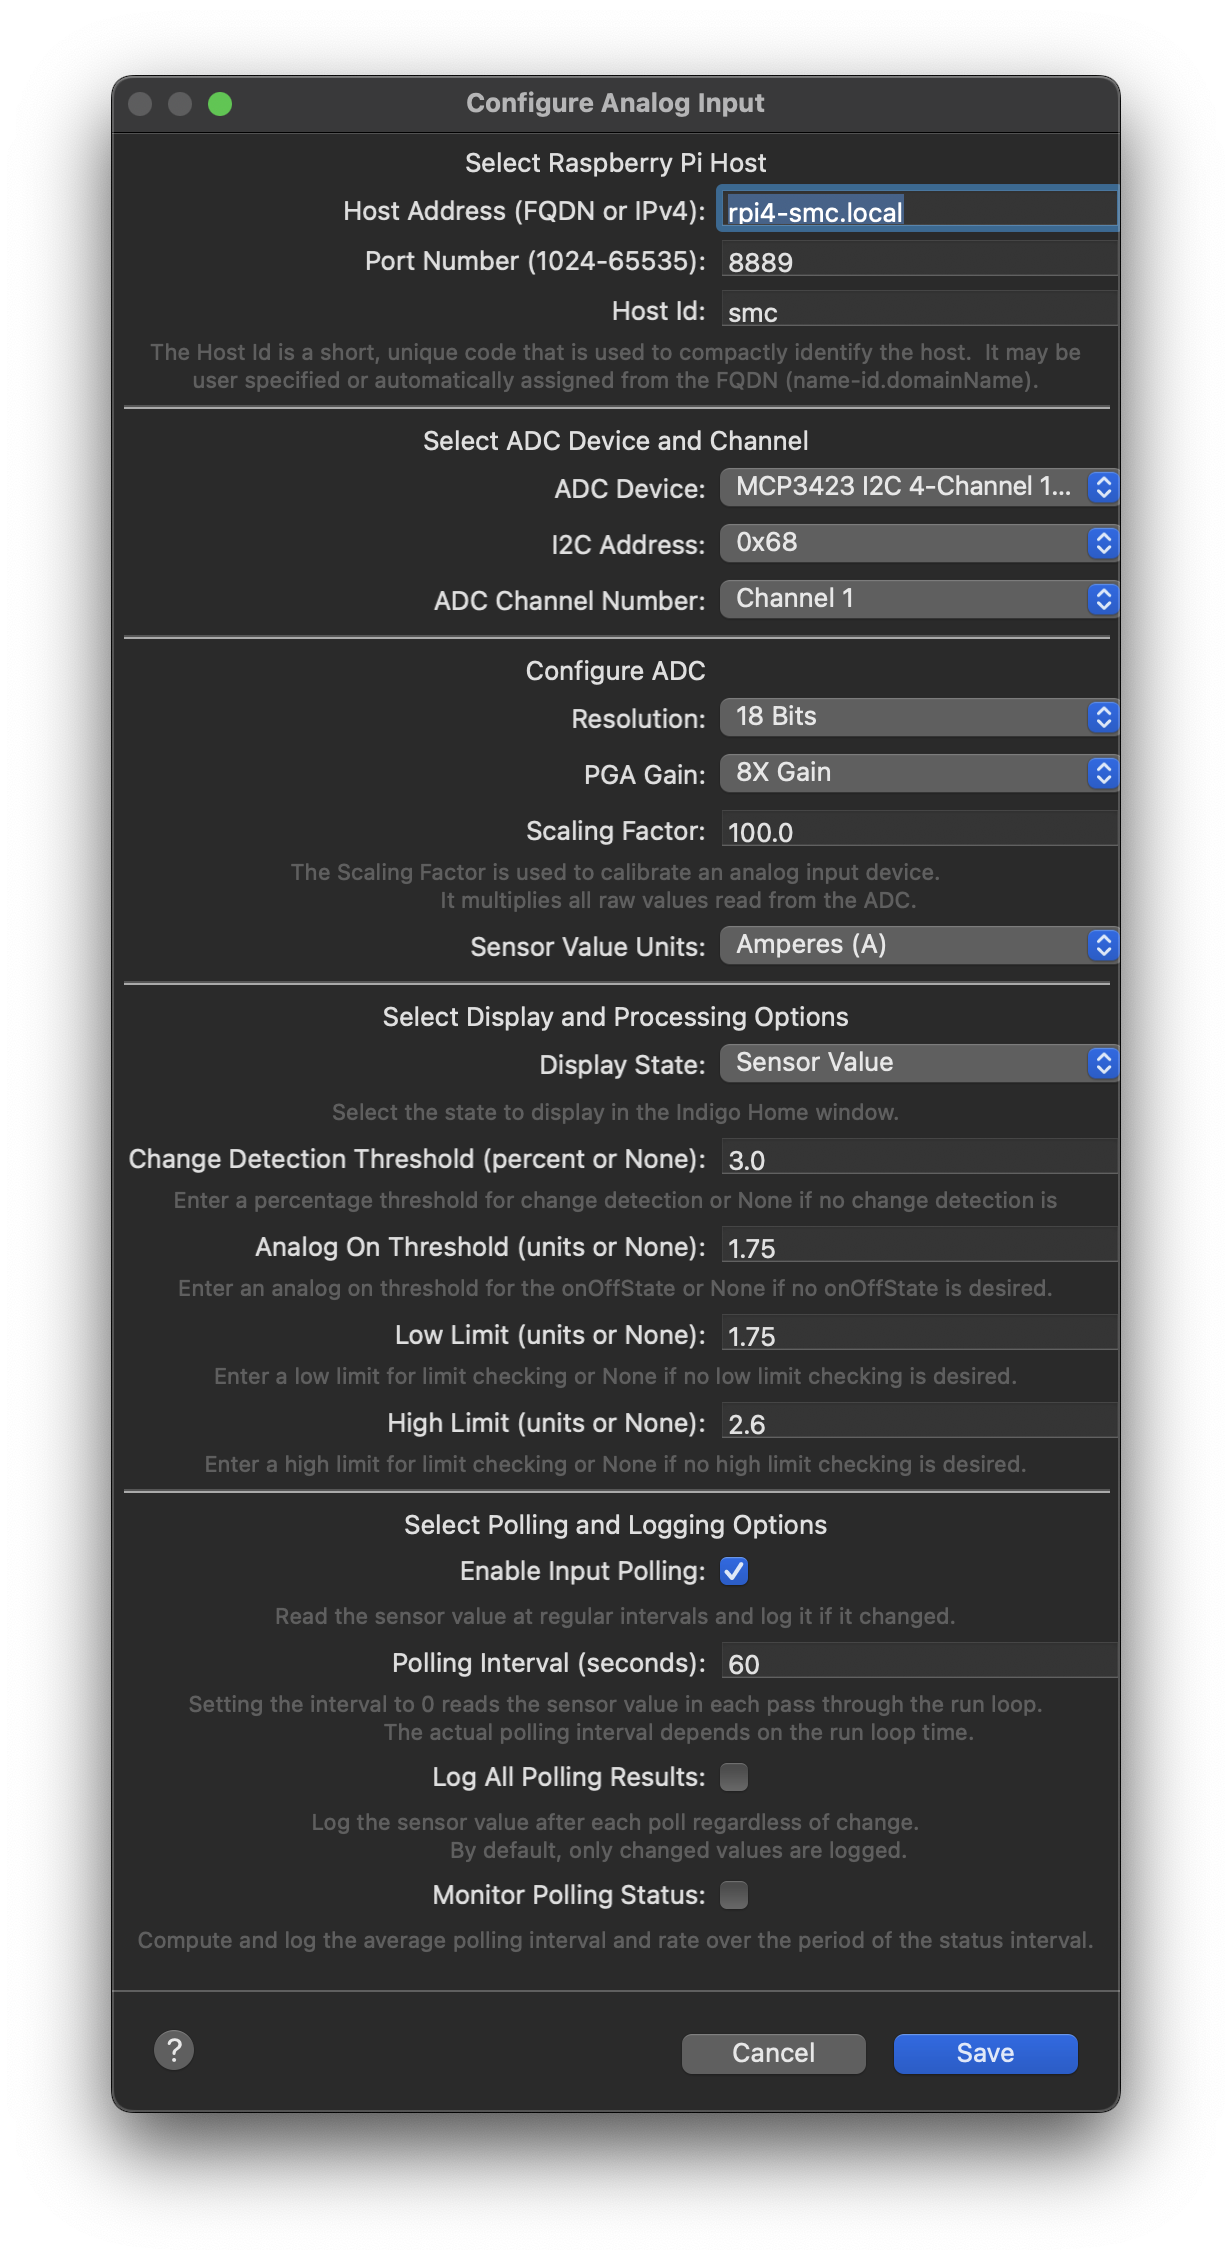Check the Monitor Polling Status box
1232x2260 pixels.
pyautogui.click(x=734, y=1895)
